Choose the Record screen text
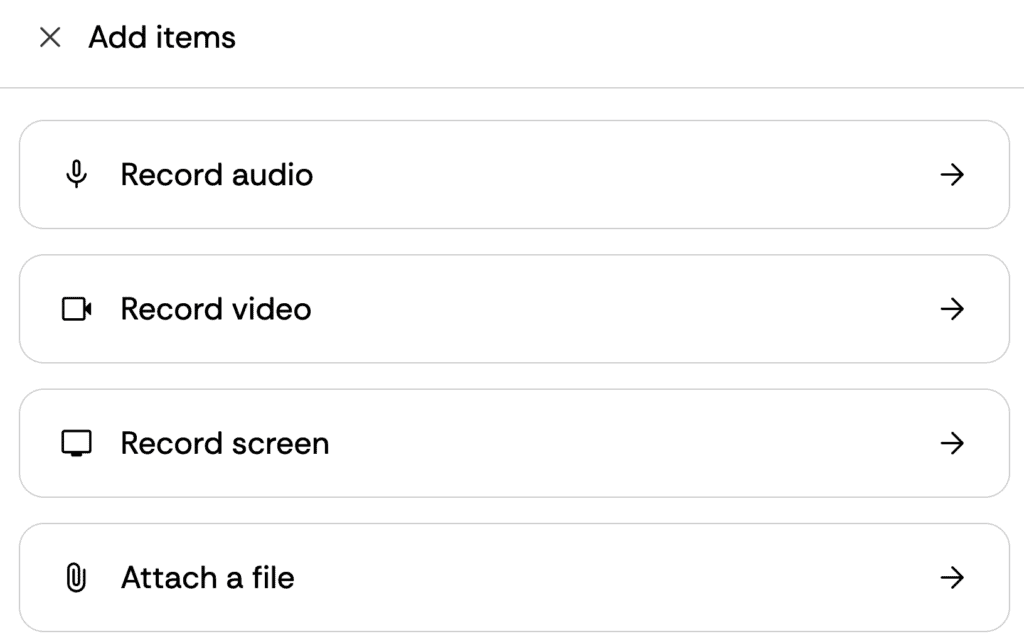1024x644 pixels. click(224, 443)
